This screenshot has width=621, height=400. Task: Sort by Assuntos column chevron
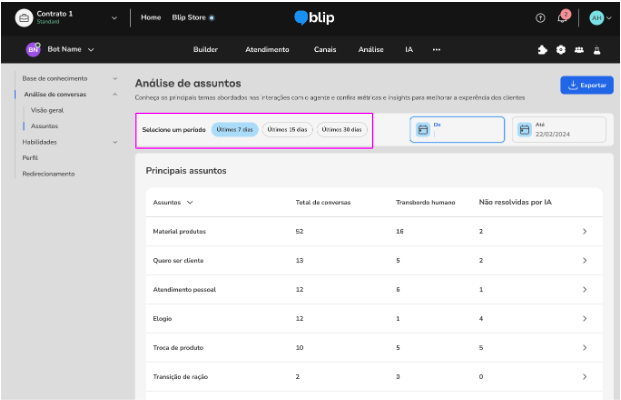pyautogui.click(x=190, y=202)
